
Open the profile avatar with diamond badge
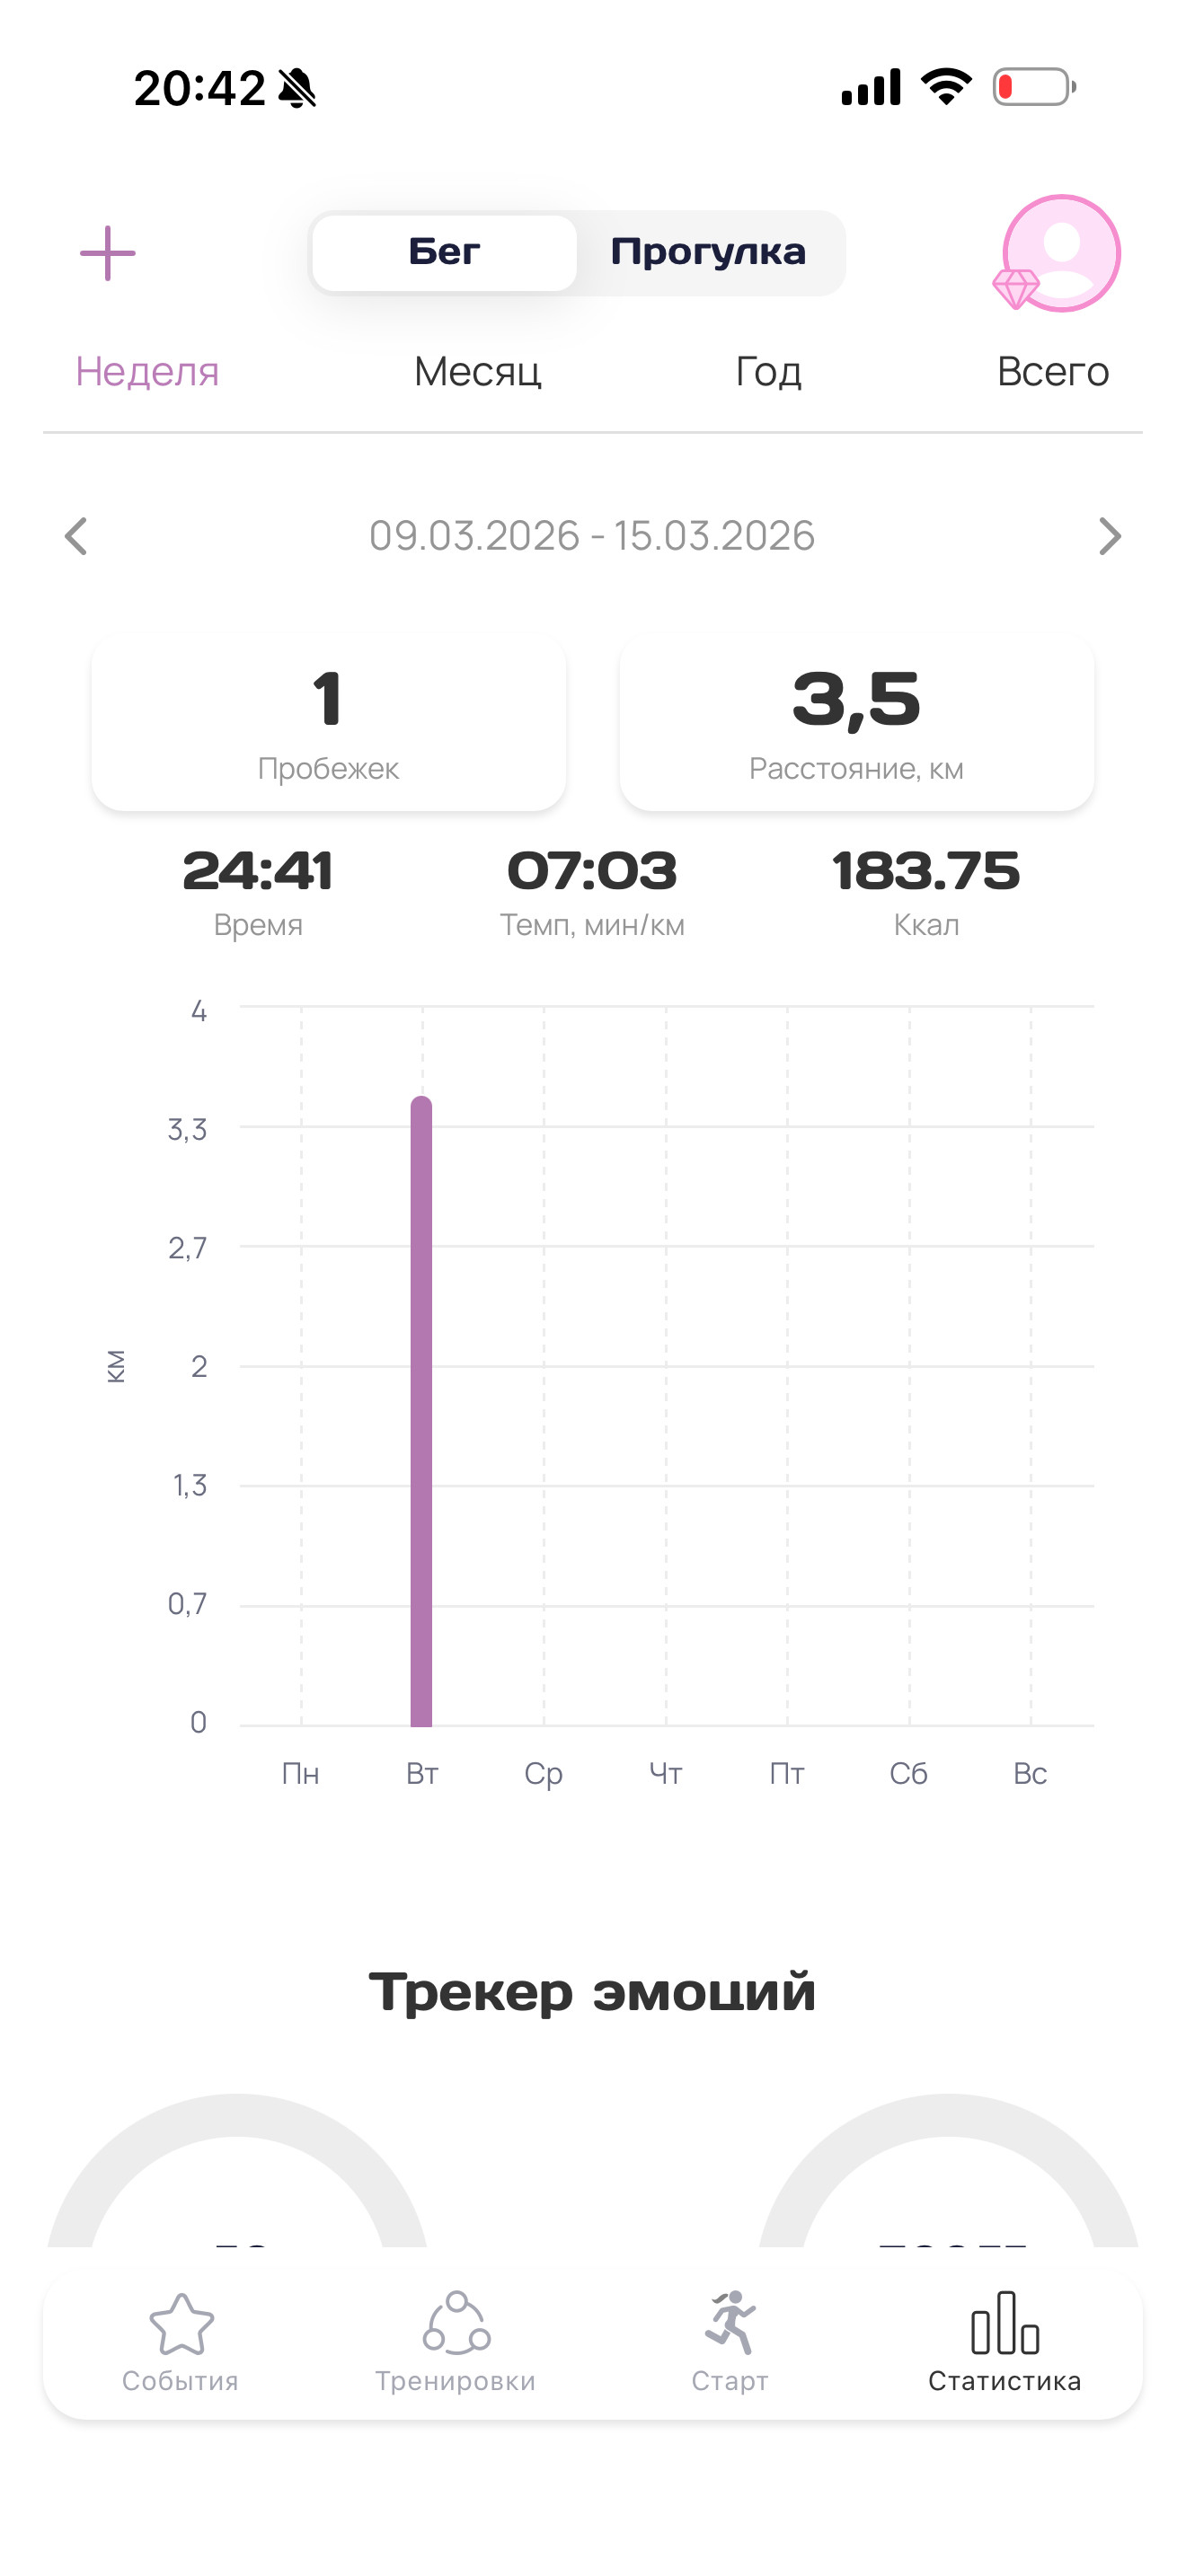[1058, 253]
